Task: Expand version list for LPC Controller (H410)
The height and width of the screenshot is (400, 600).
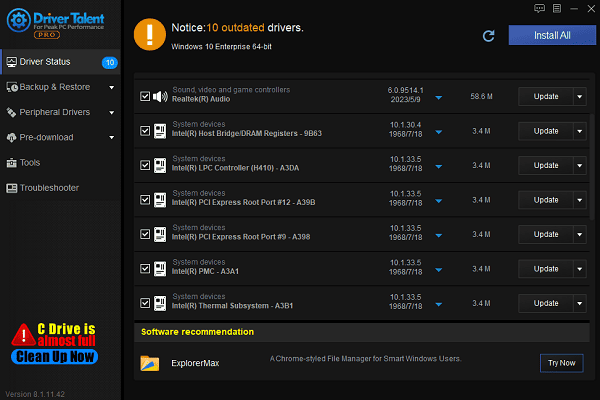Action: (x=439, y=167)
